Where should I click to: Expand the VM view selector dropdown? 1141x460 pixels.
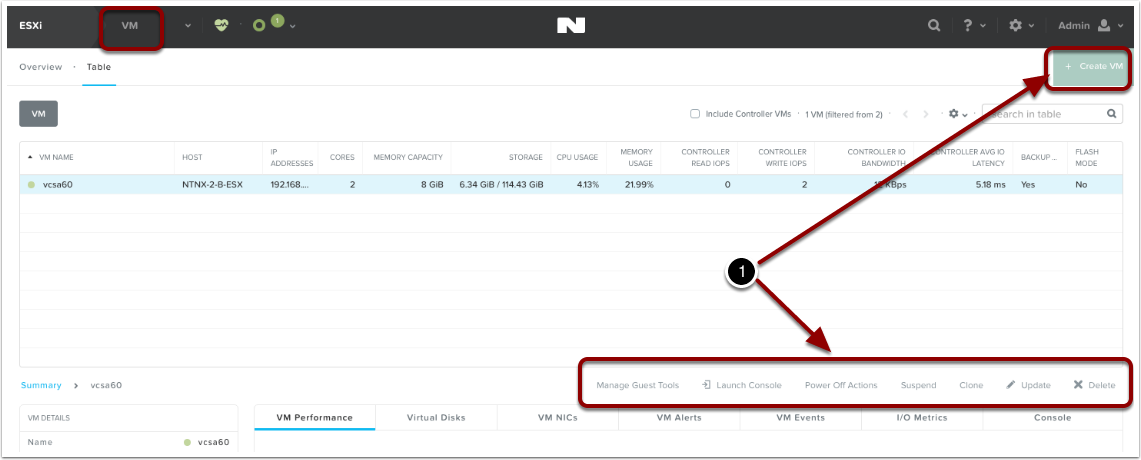pos(188,25)
